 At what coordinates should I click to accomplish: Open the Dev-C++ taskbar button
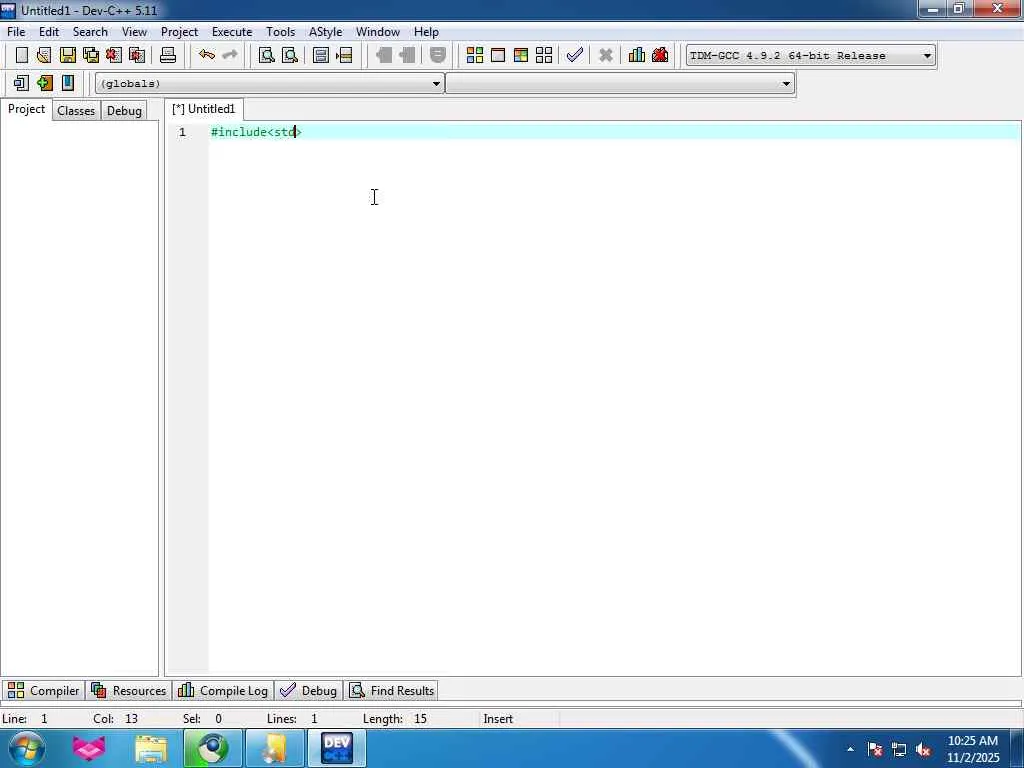pyautogui.click(x=337, y=748)
